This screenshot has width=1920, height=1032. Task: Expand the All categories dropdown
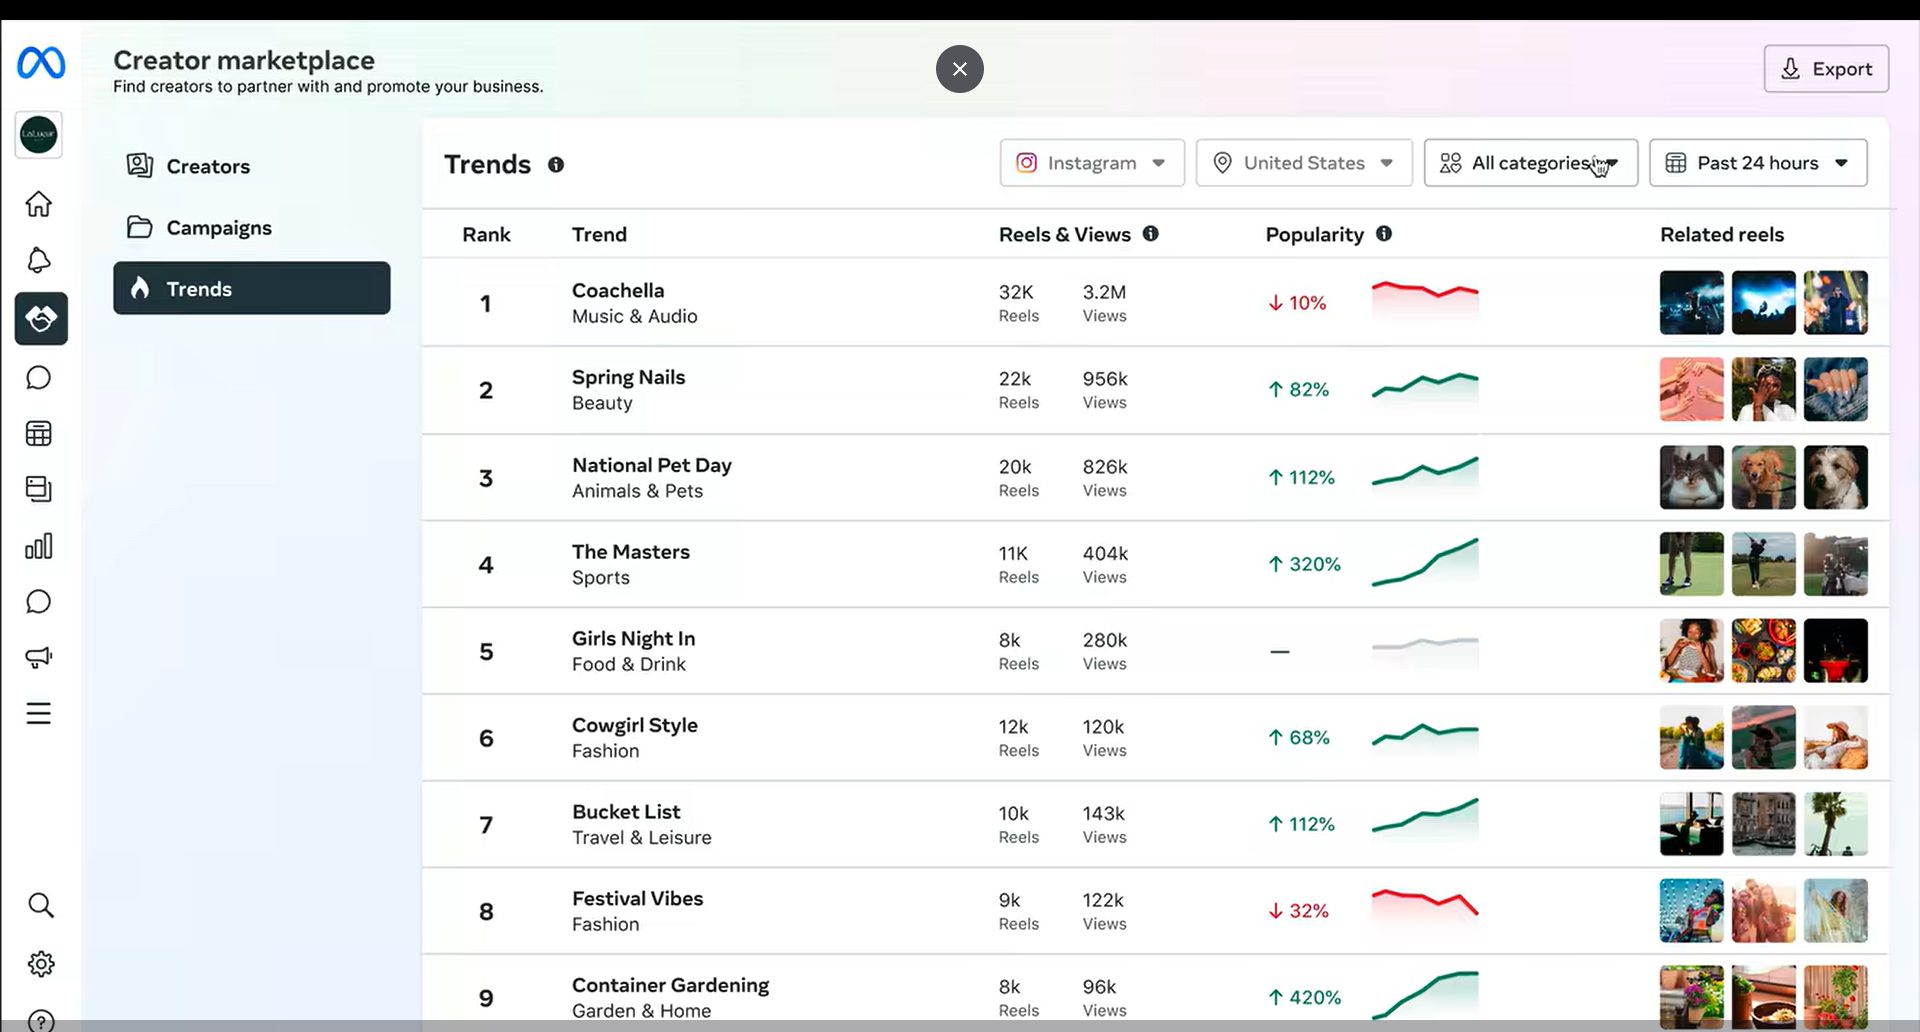(x=1531, y=163)
